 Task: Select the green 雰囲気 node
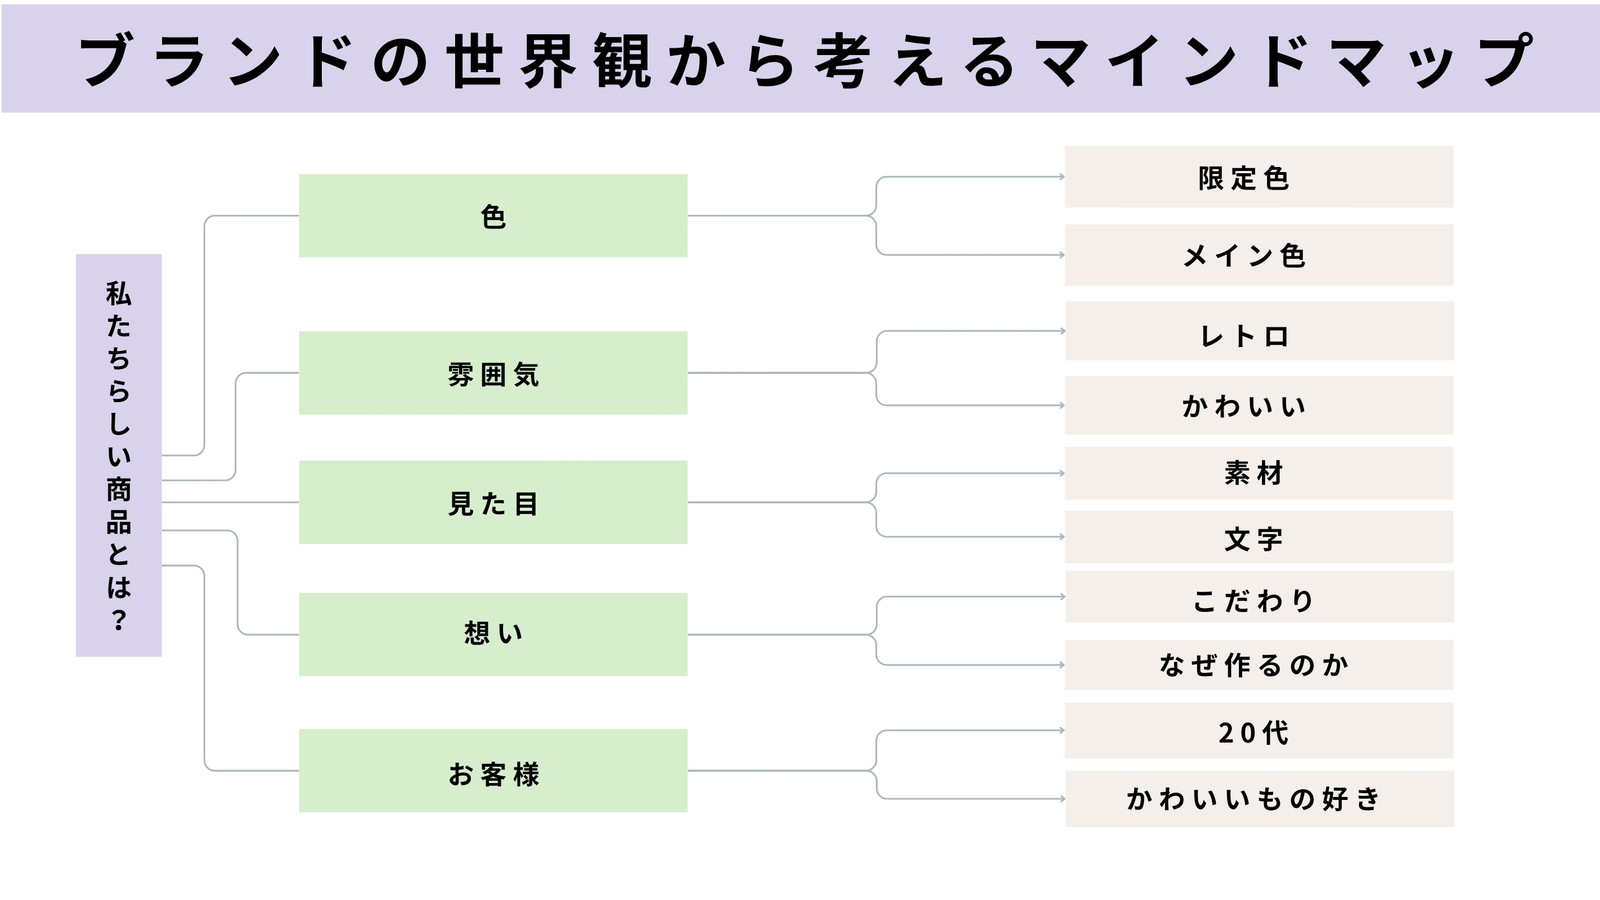tap(493, 373)
